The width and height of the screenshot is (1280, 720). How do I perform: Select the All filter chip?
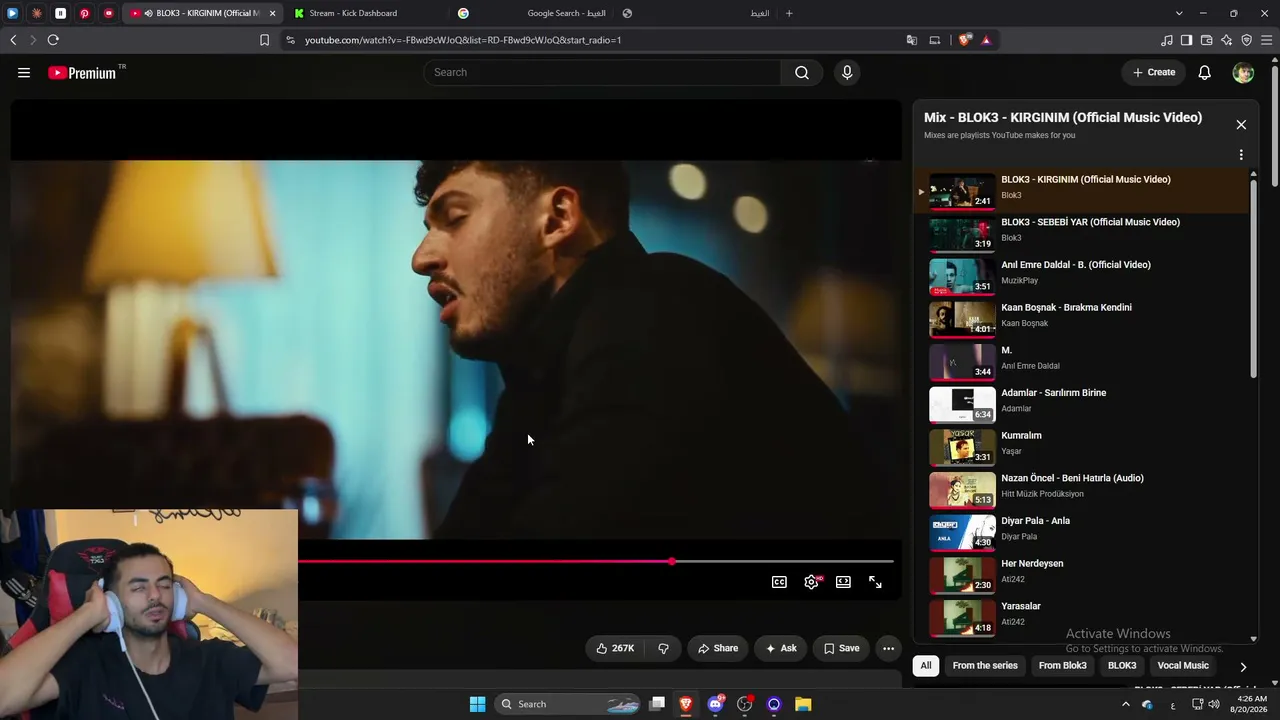[x=926, y=666]
